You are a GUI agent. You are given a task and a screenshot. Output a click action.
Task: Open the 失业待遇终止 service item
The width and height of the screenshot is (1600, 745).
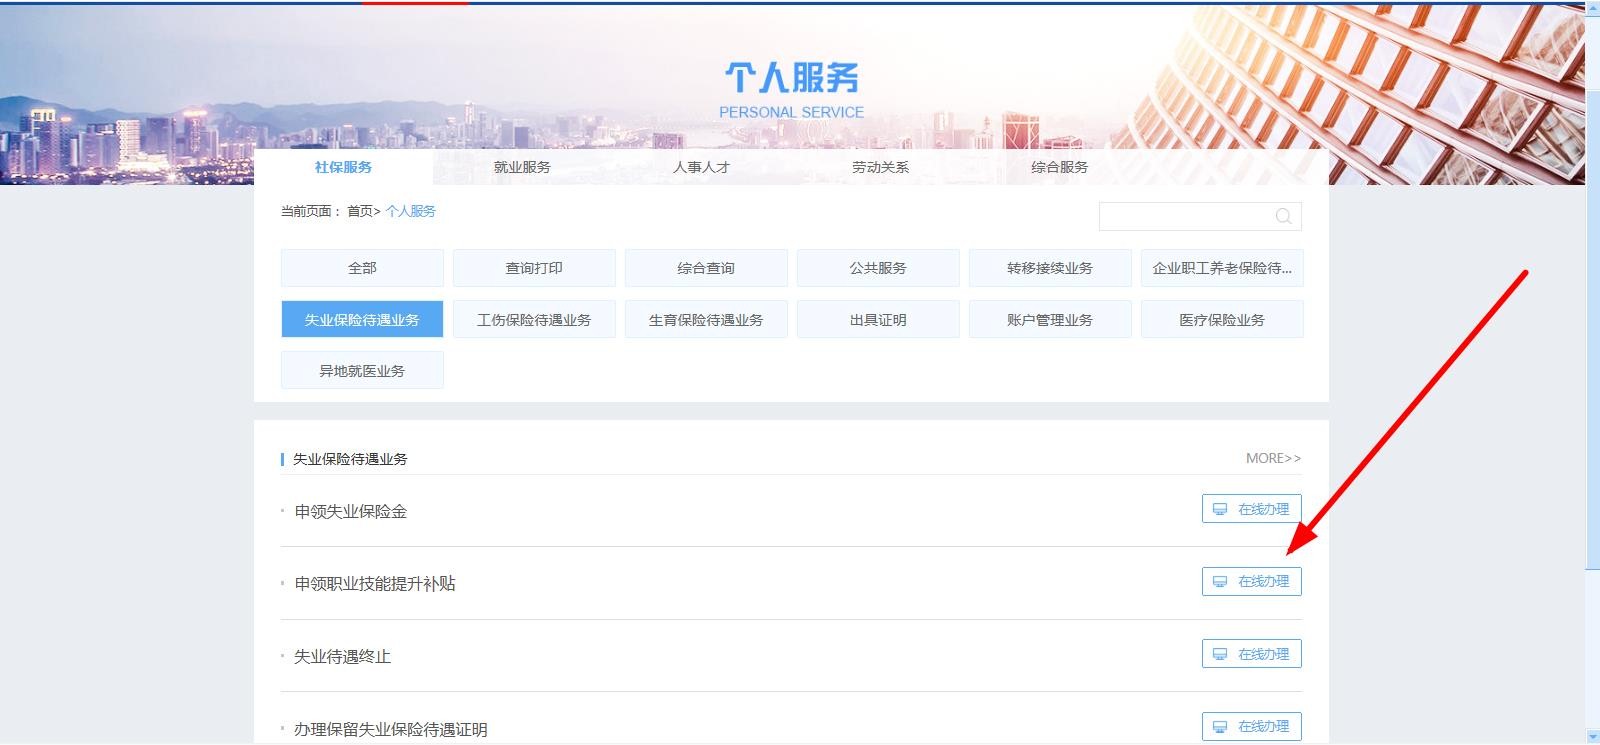point(343,657)
